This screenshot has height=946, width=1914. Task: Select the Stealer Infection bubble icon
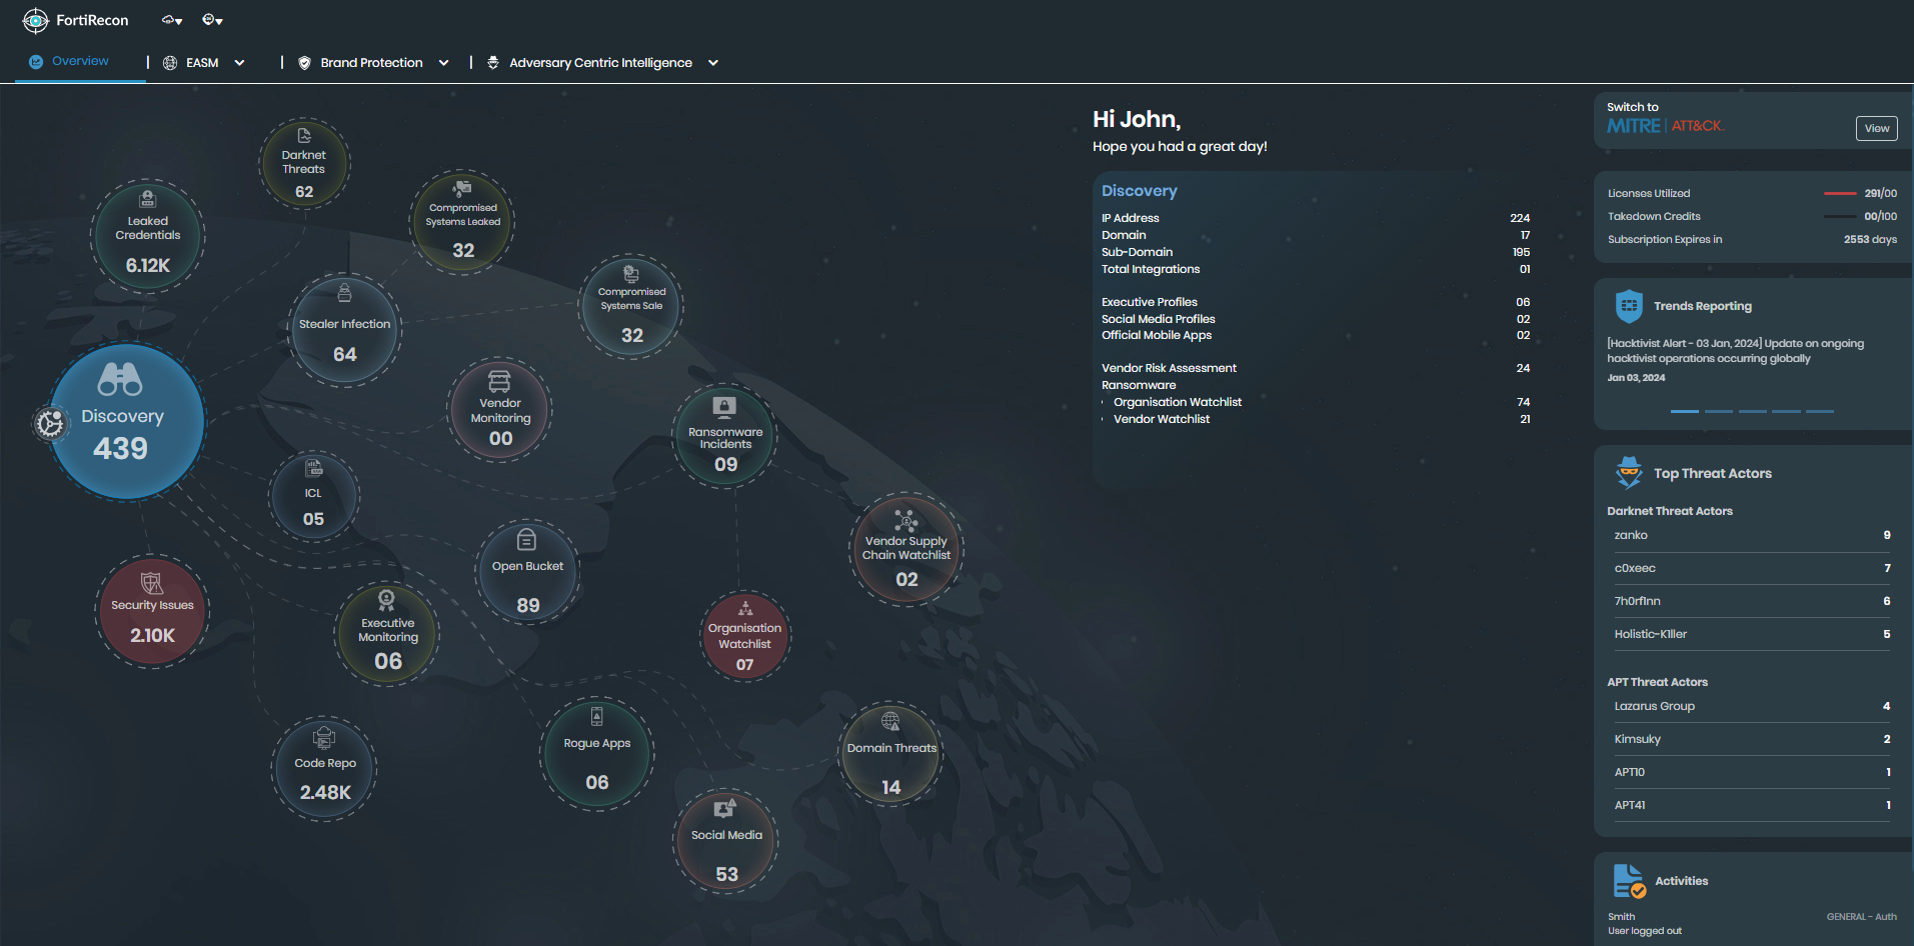coord(345,293)
